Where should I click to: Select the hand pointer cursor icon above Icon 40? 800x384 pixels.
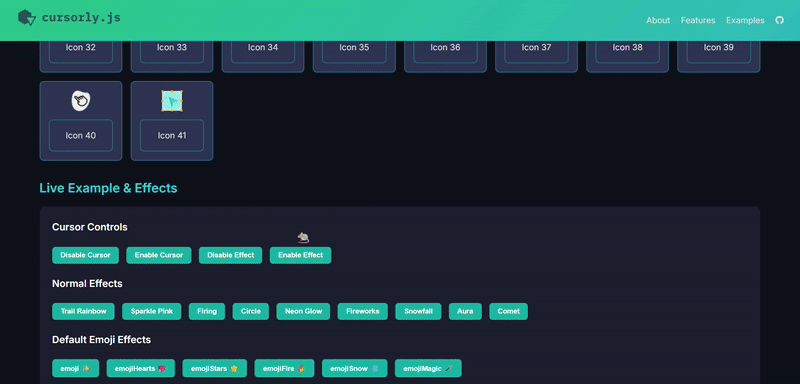(81, 100)
